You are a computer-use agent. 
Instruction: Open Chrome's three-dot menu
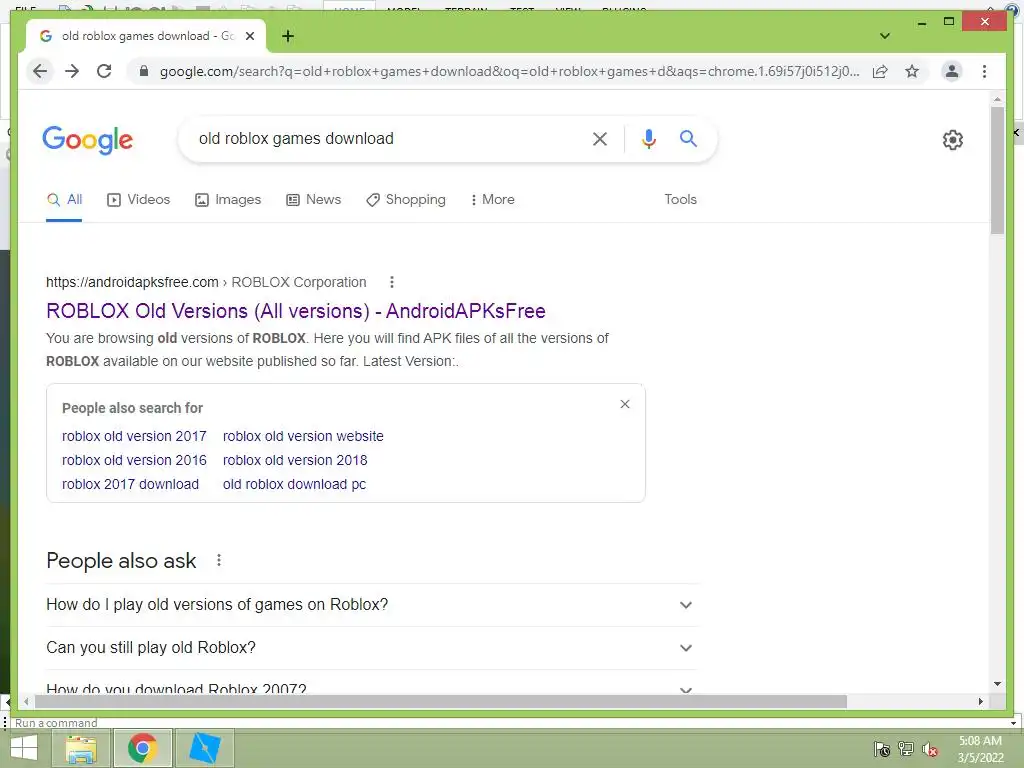pyautogui.click(x=984, y=71)
